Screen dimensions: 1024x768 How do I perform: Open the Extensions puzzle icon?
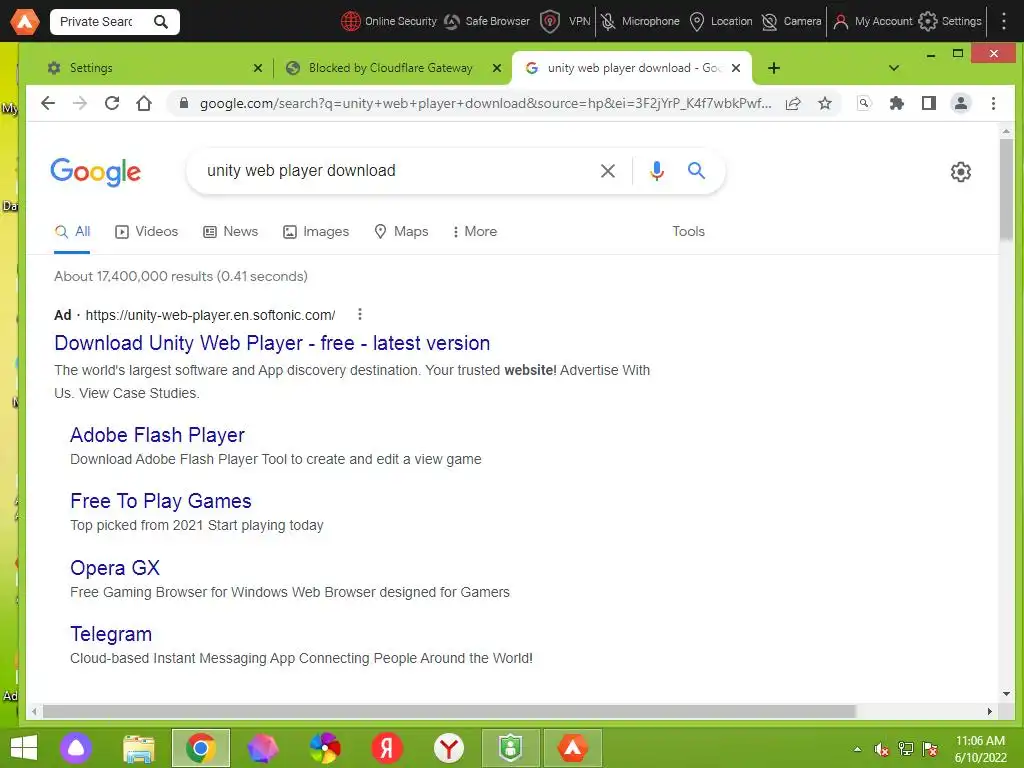tap(897, 103)
